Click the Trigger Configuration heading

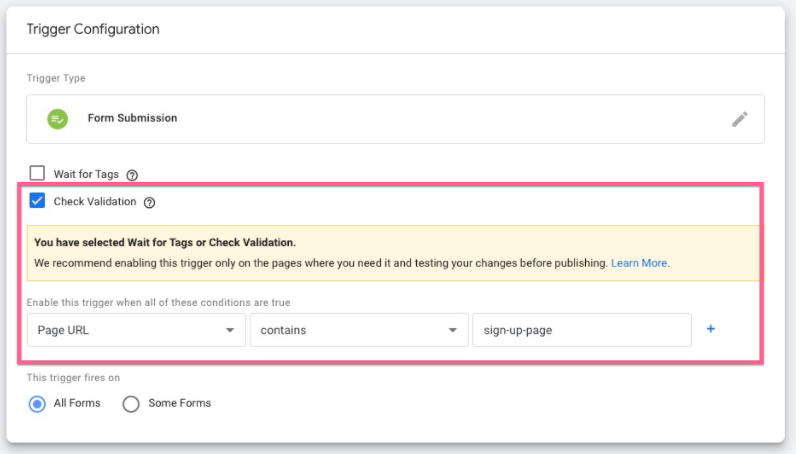coord(93,29)
